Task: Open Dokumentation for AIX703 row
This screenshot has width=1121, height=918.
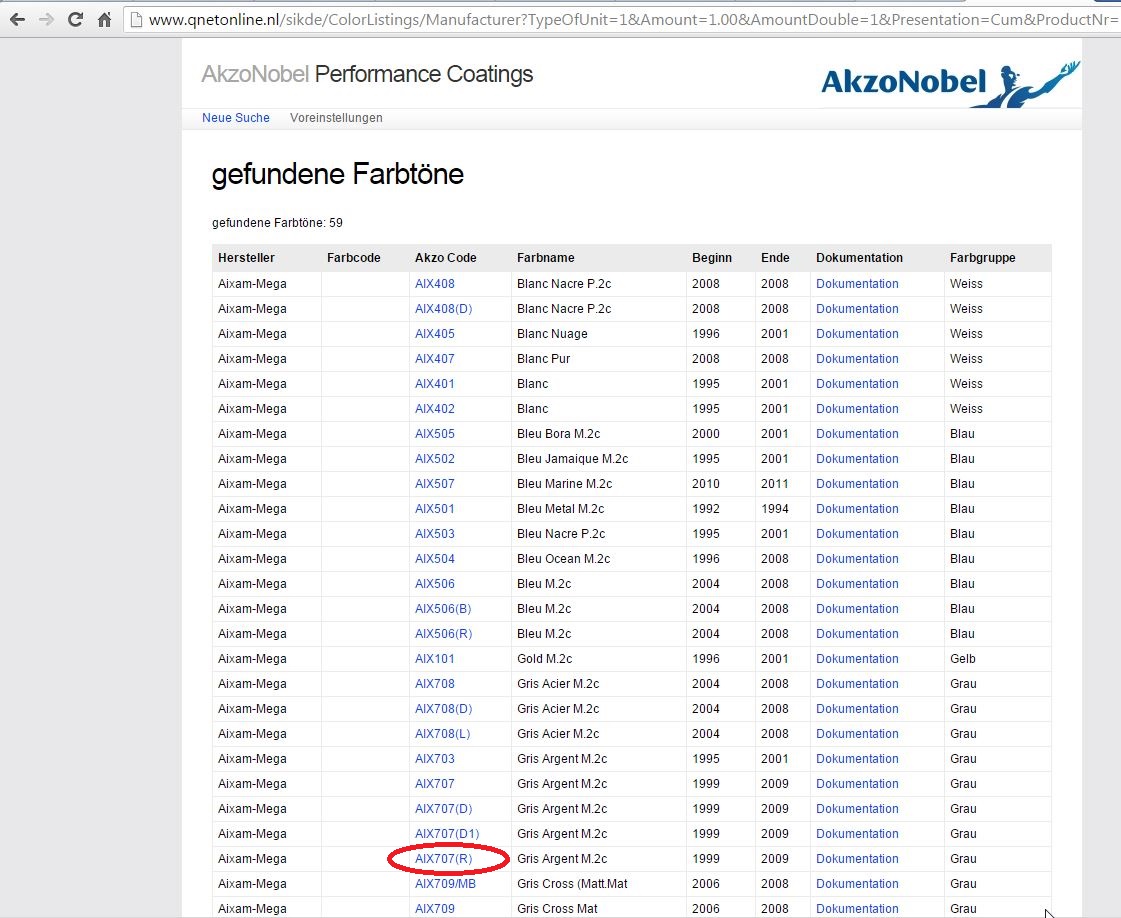Action: click(857, 759)
